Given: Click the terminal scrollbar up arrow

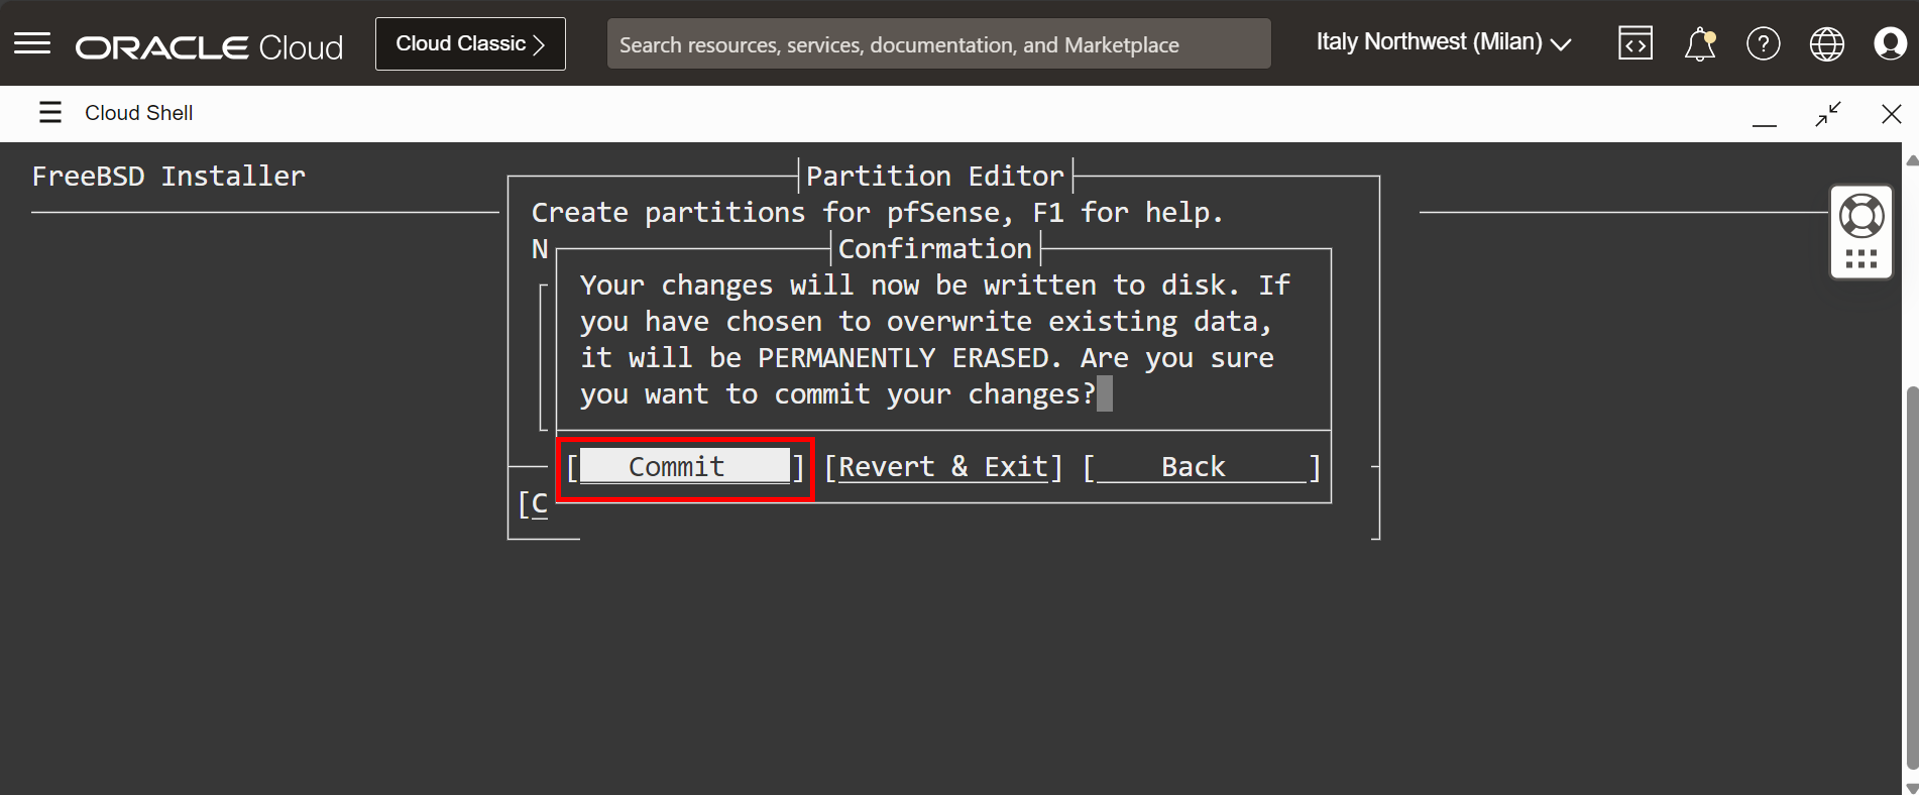Looking at the screenshot, I should pos(1911,160).
